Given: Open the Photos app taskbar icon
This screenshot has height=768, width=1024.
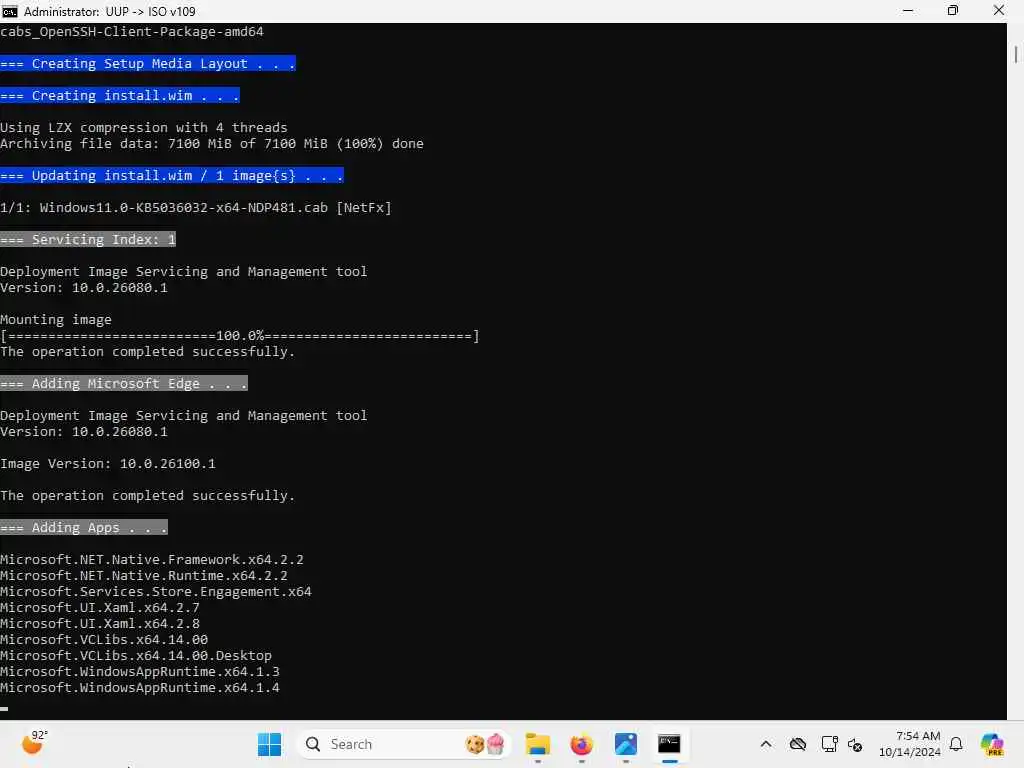Looking at the screenshot, I should [x=625, y=744].
